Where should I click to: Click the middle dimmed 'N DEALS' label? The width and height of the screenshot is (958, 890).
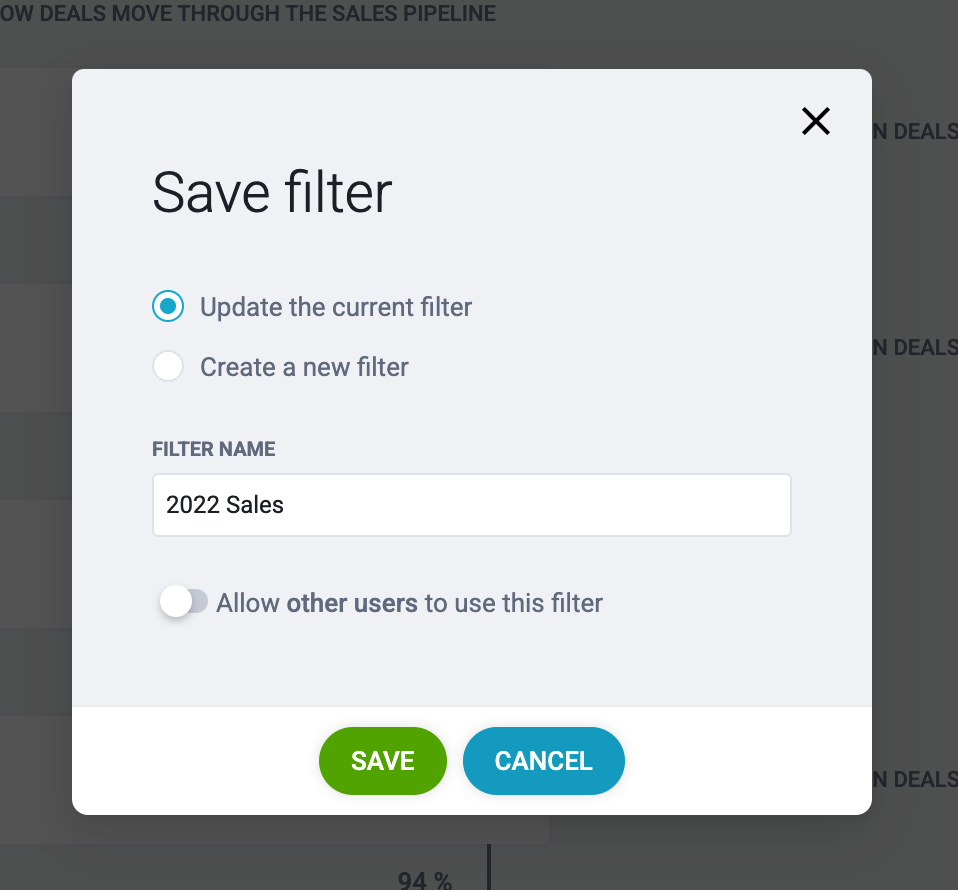tap(915, 347)
